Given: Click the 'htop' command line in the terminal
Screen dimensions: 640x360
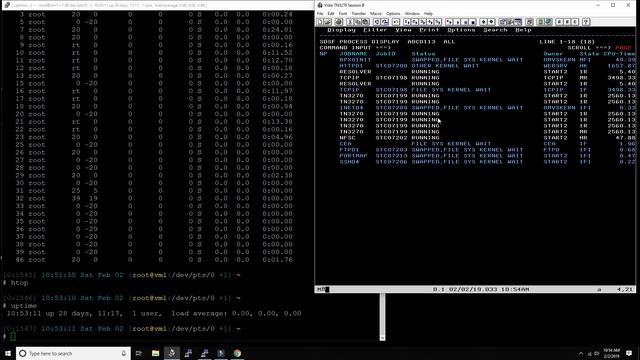Looking at the screenshot, I should [x=16, y=282].
